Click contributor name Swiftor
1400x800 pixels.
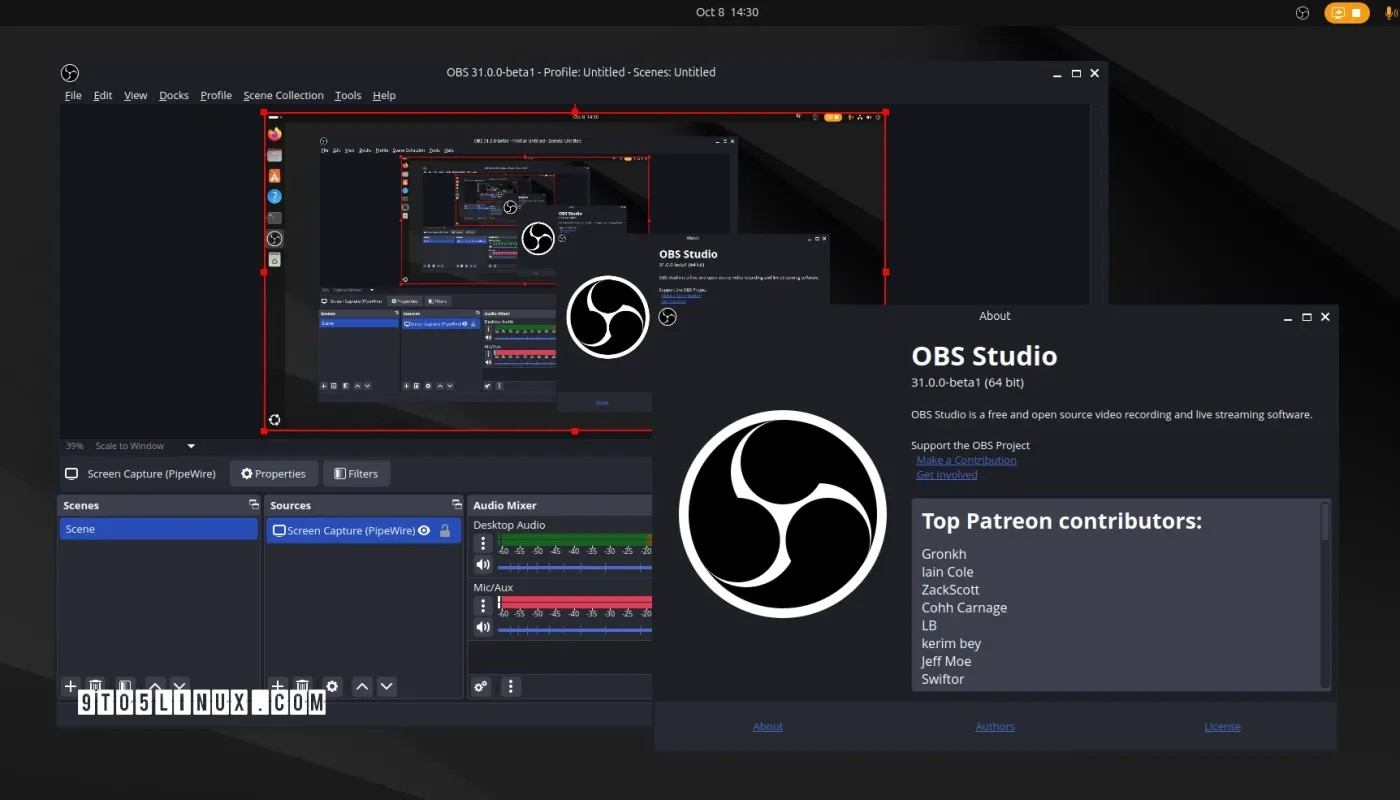click(943, 679)
